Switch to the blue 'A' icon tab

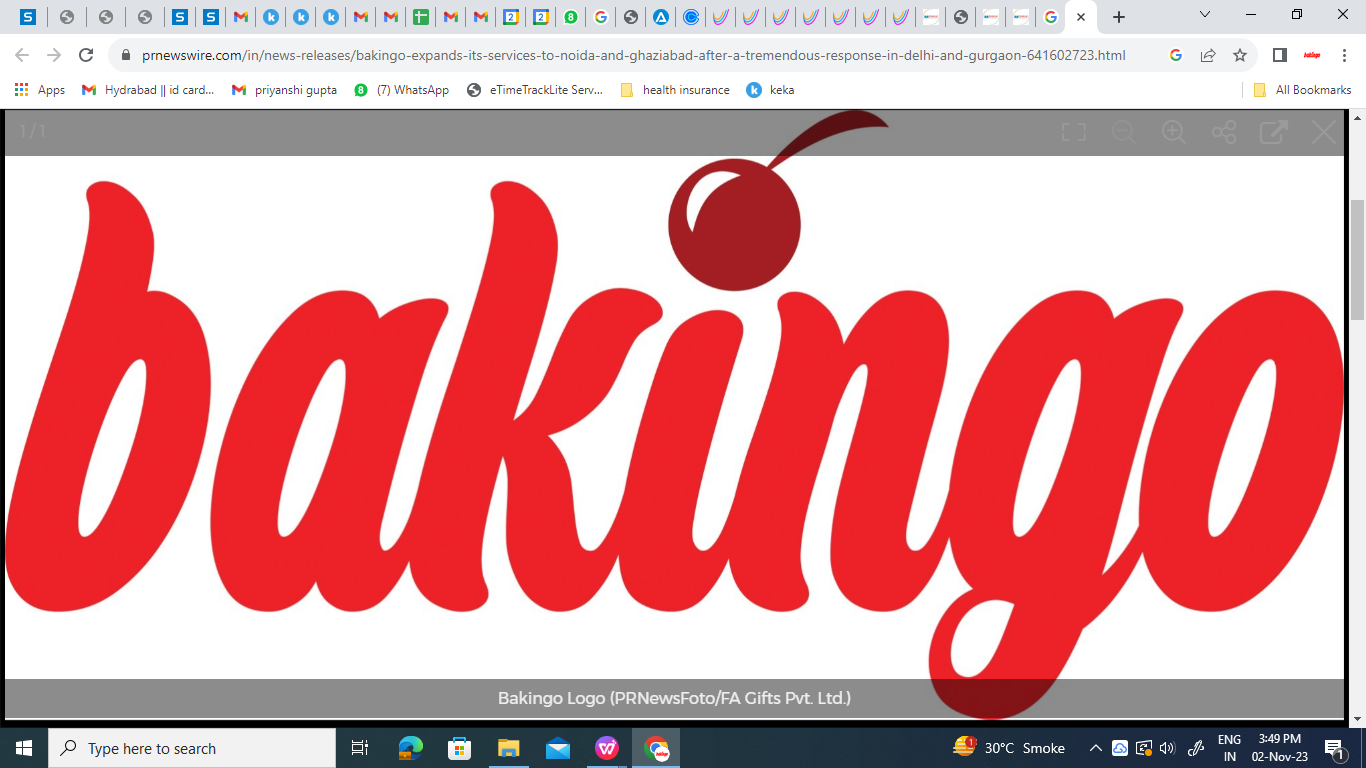tap(661, 17)
